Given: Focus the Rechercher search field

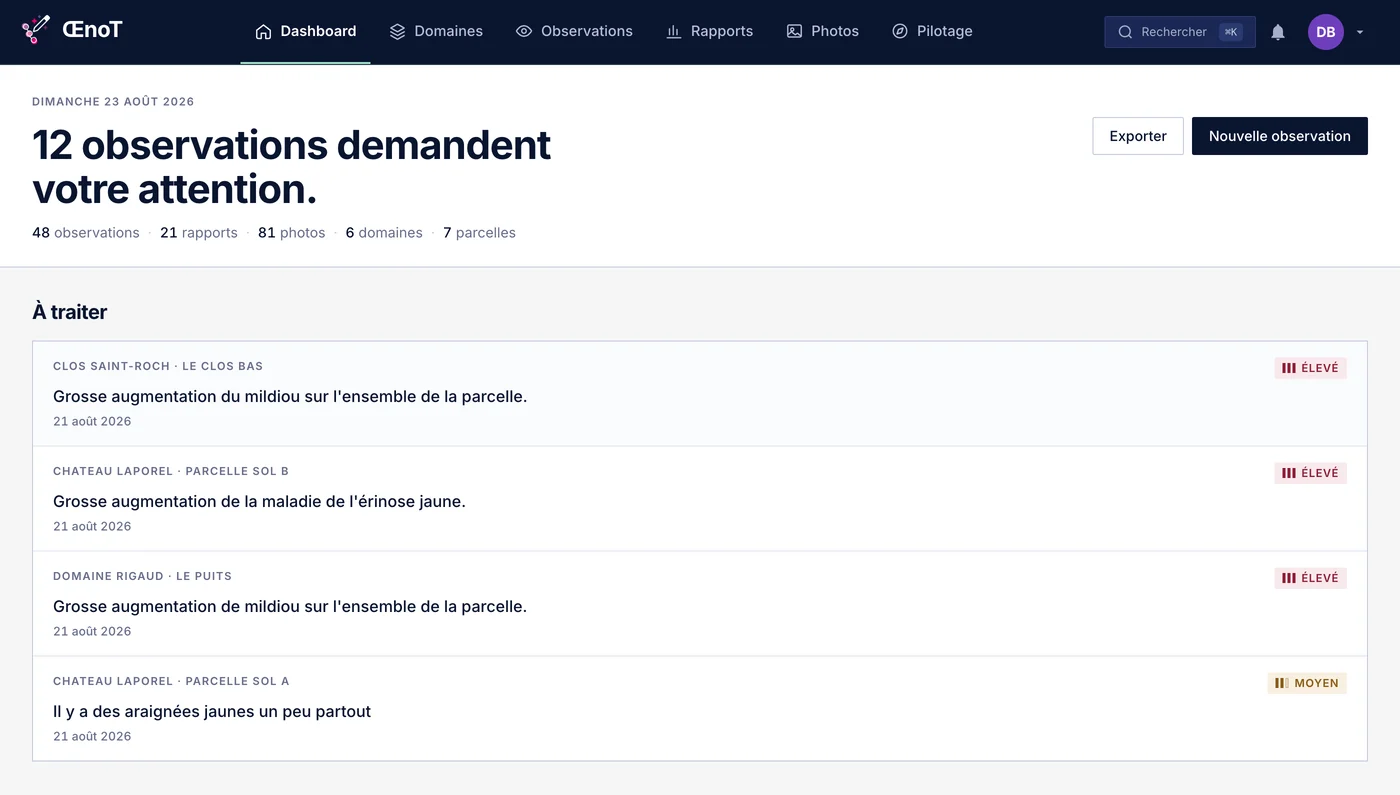Looking at the screenshot, I should click(1180, 32).
